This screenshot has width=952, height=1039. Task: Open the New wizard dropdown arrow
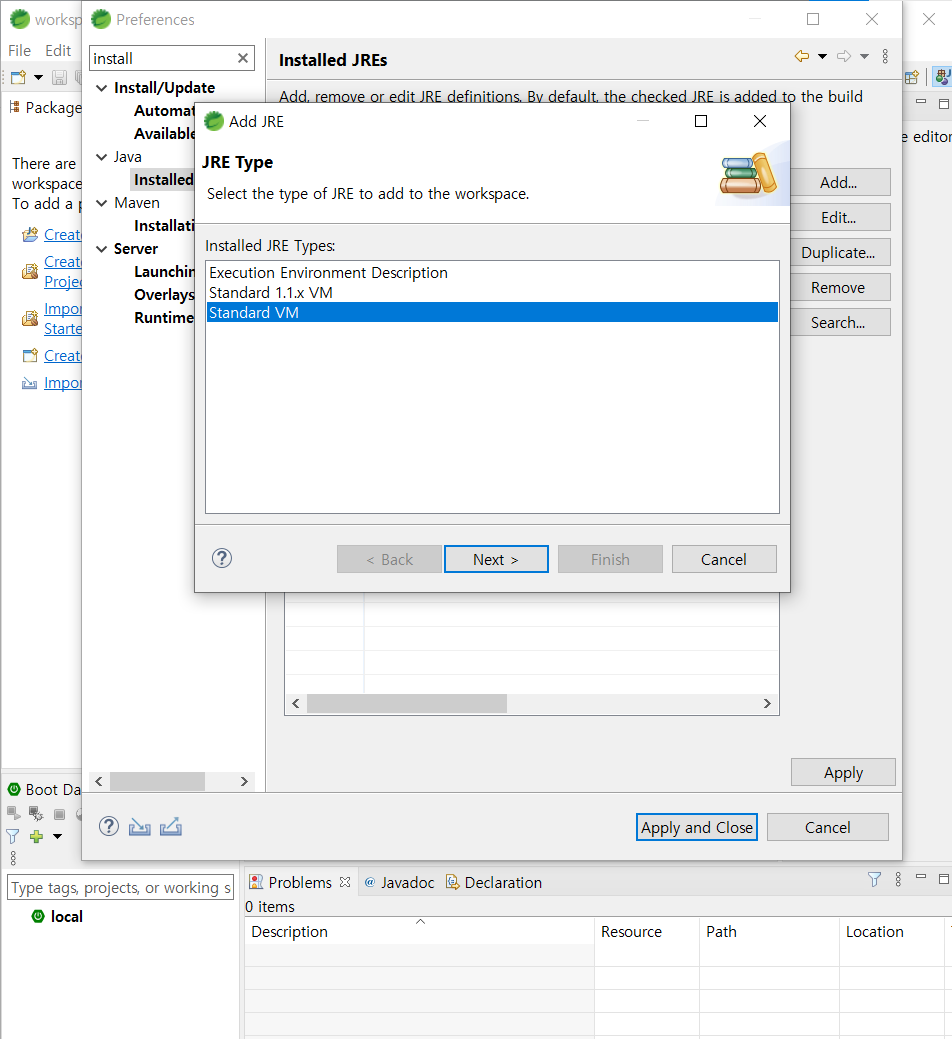pyautogui.click(x=38, y=78)
